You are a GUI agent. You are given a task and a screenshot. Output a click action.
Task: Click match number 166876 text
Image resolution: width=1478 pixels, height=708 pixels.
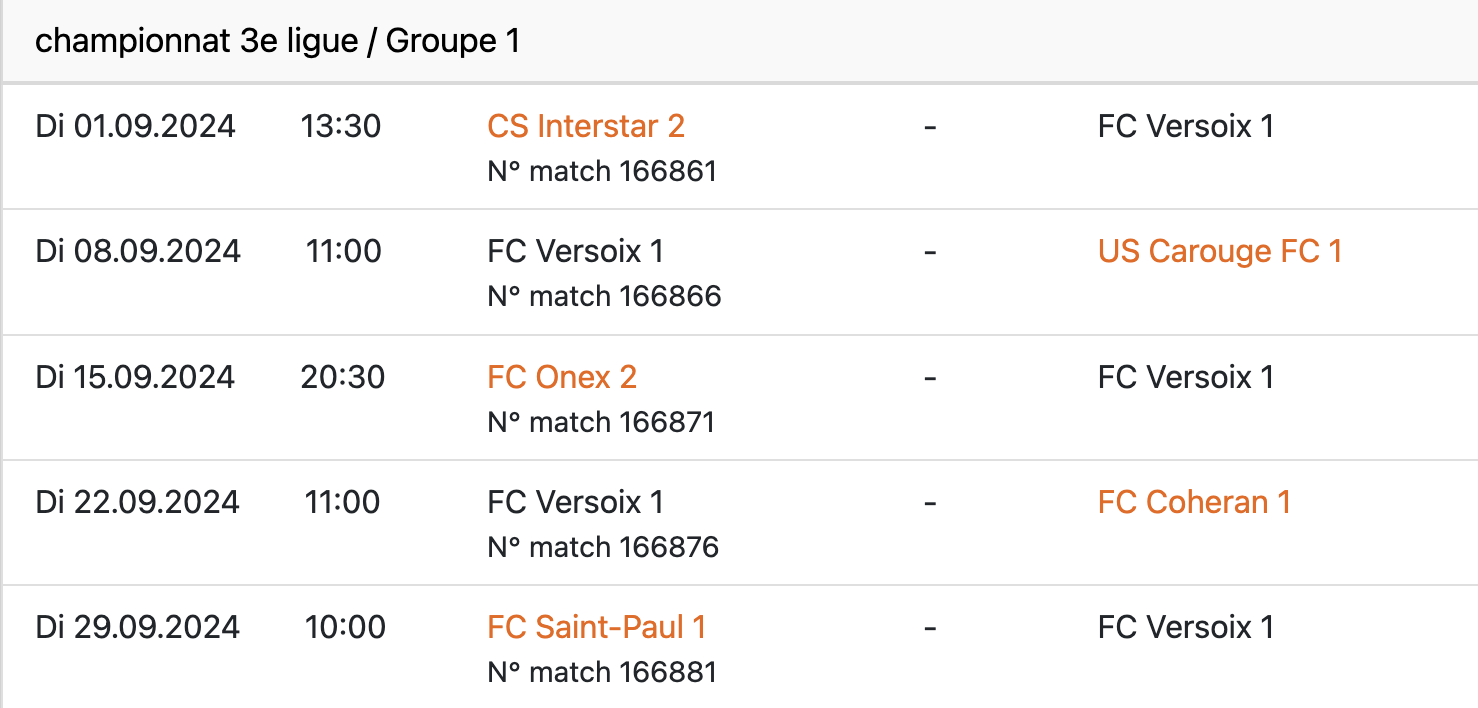(x=603, y=547)
